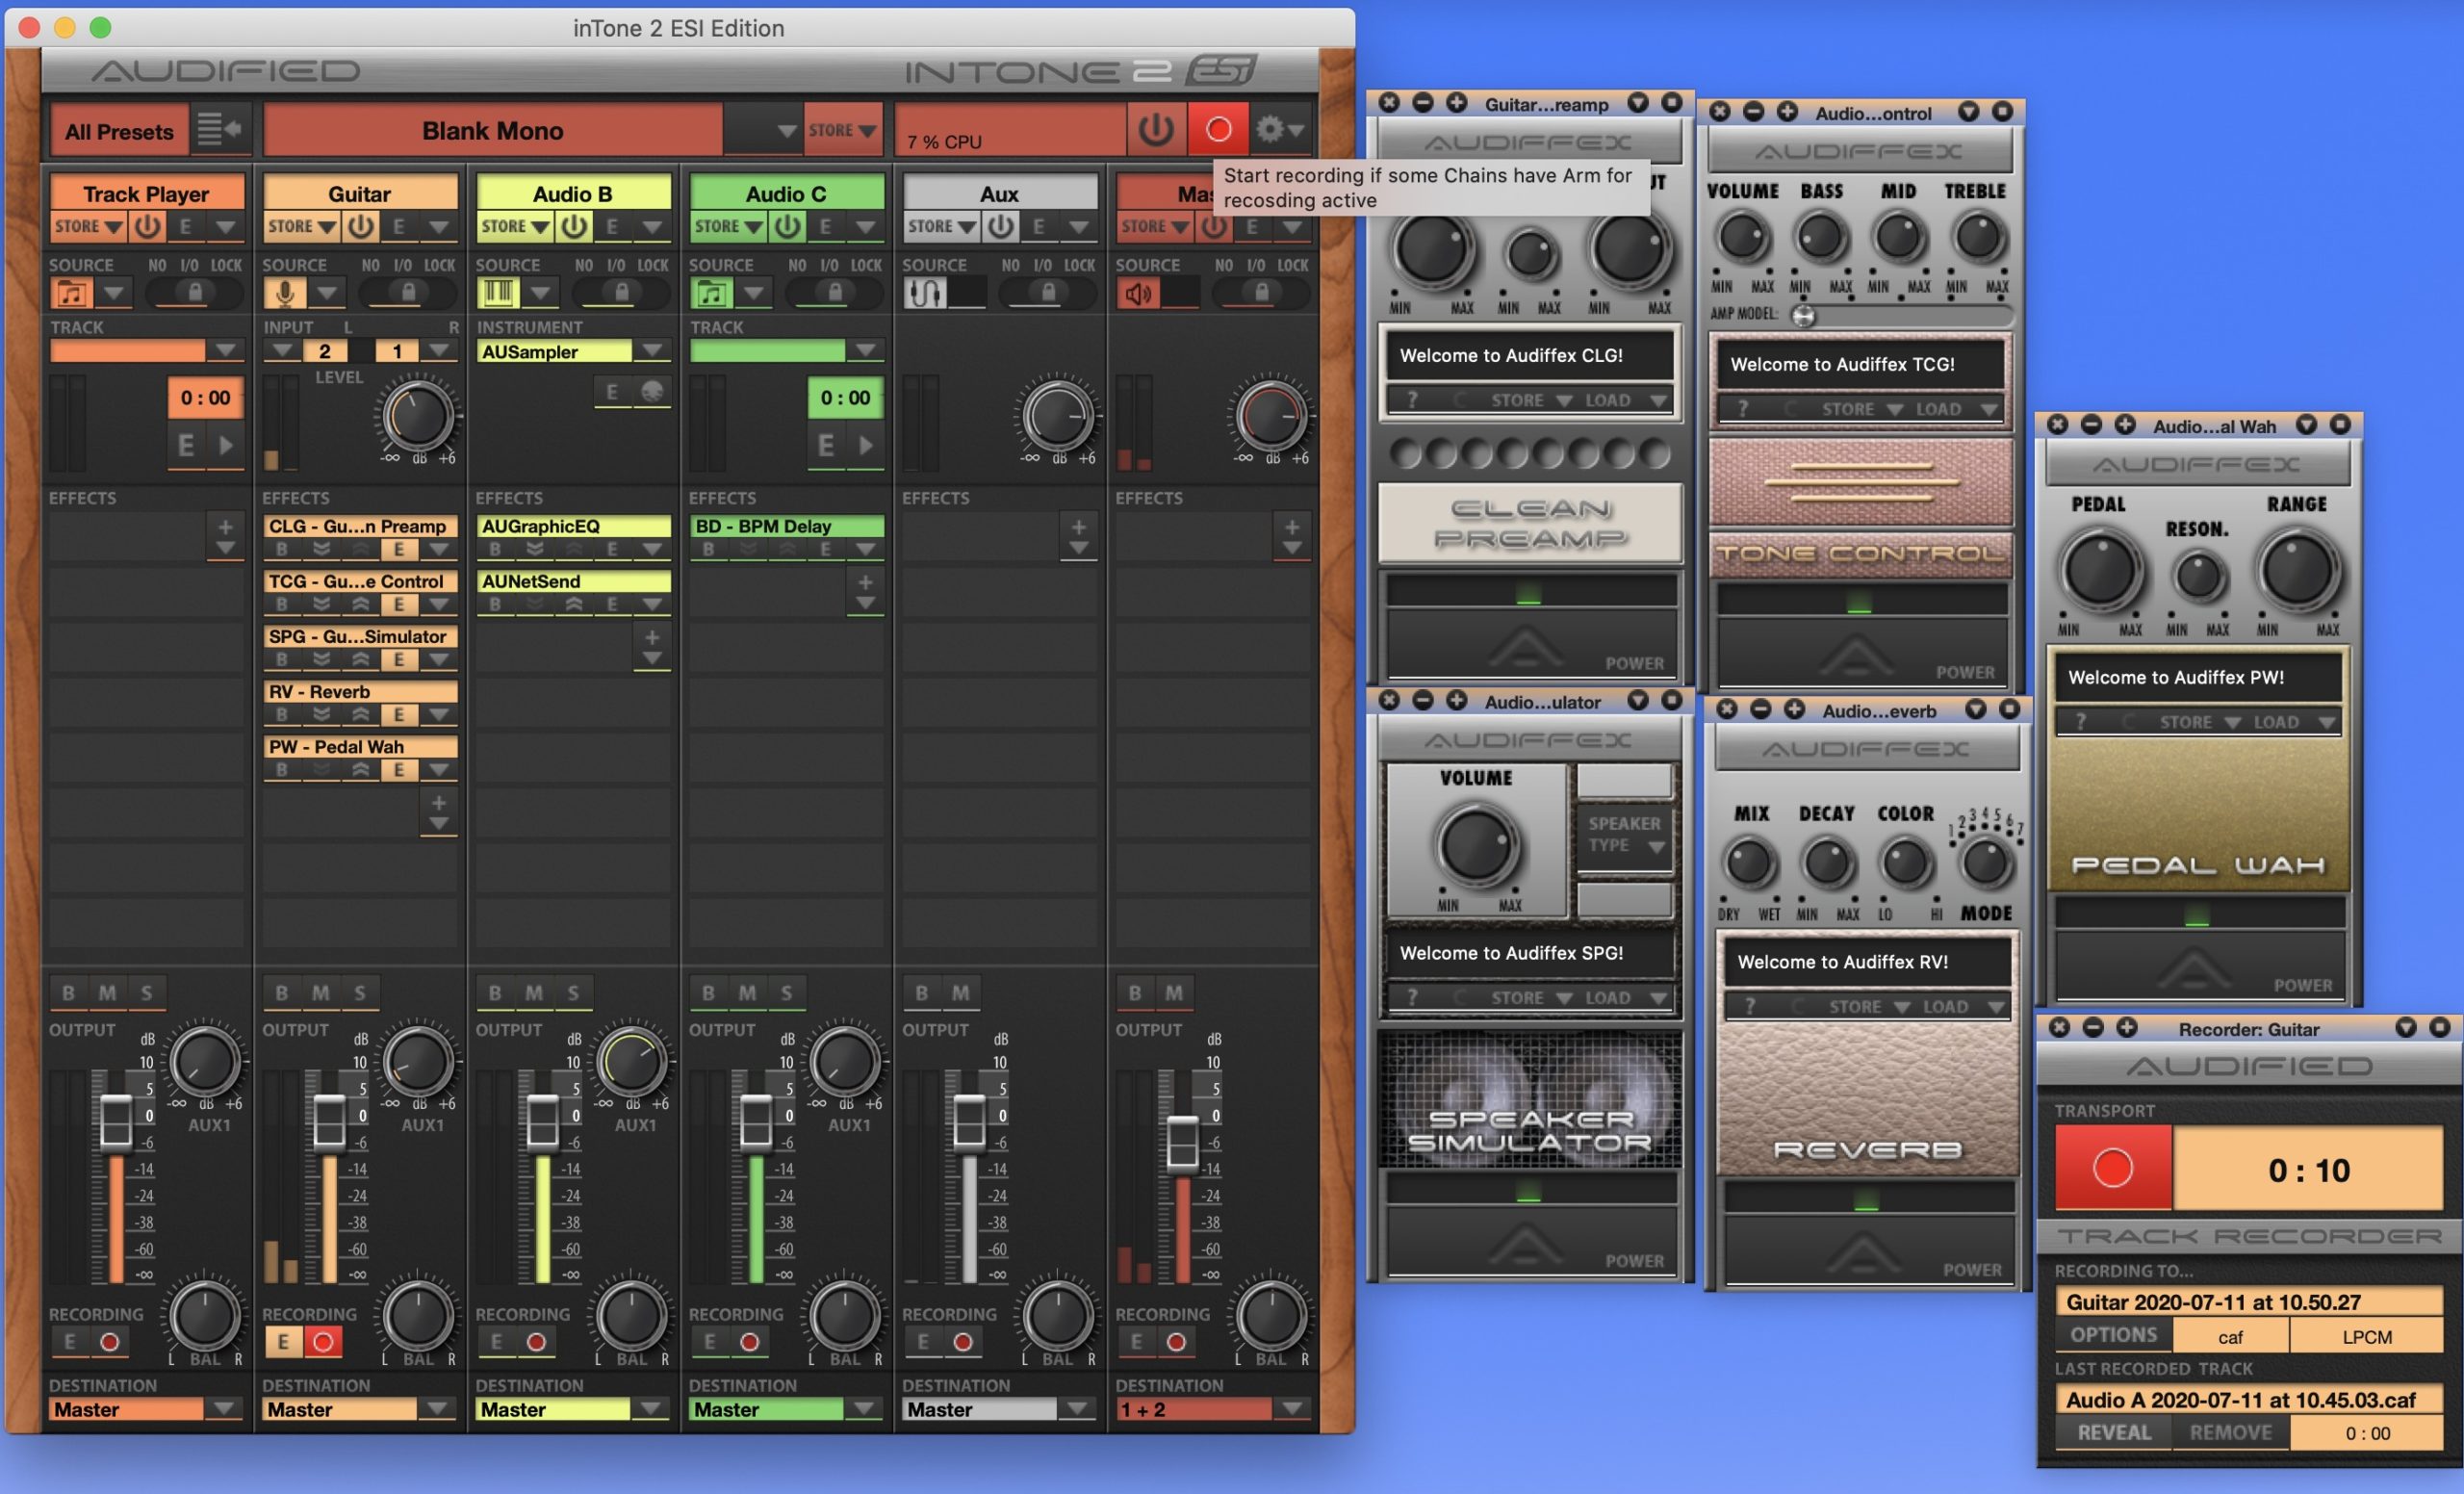Select the Guitar channel header
The width and height of the screenshot is (2464, 1494).
tap(360, 193)
